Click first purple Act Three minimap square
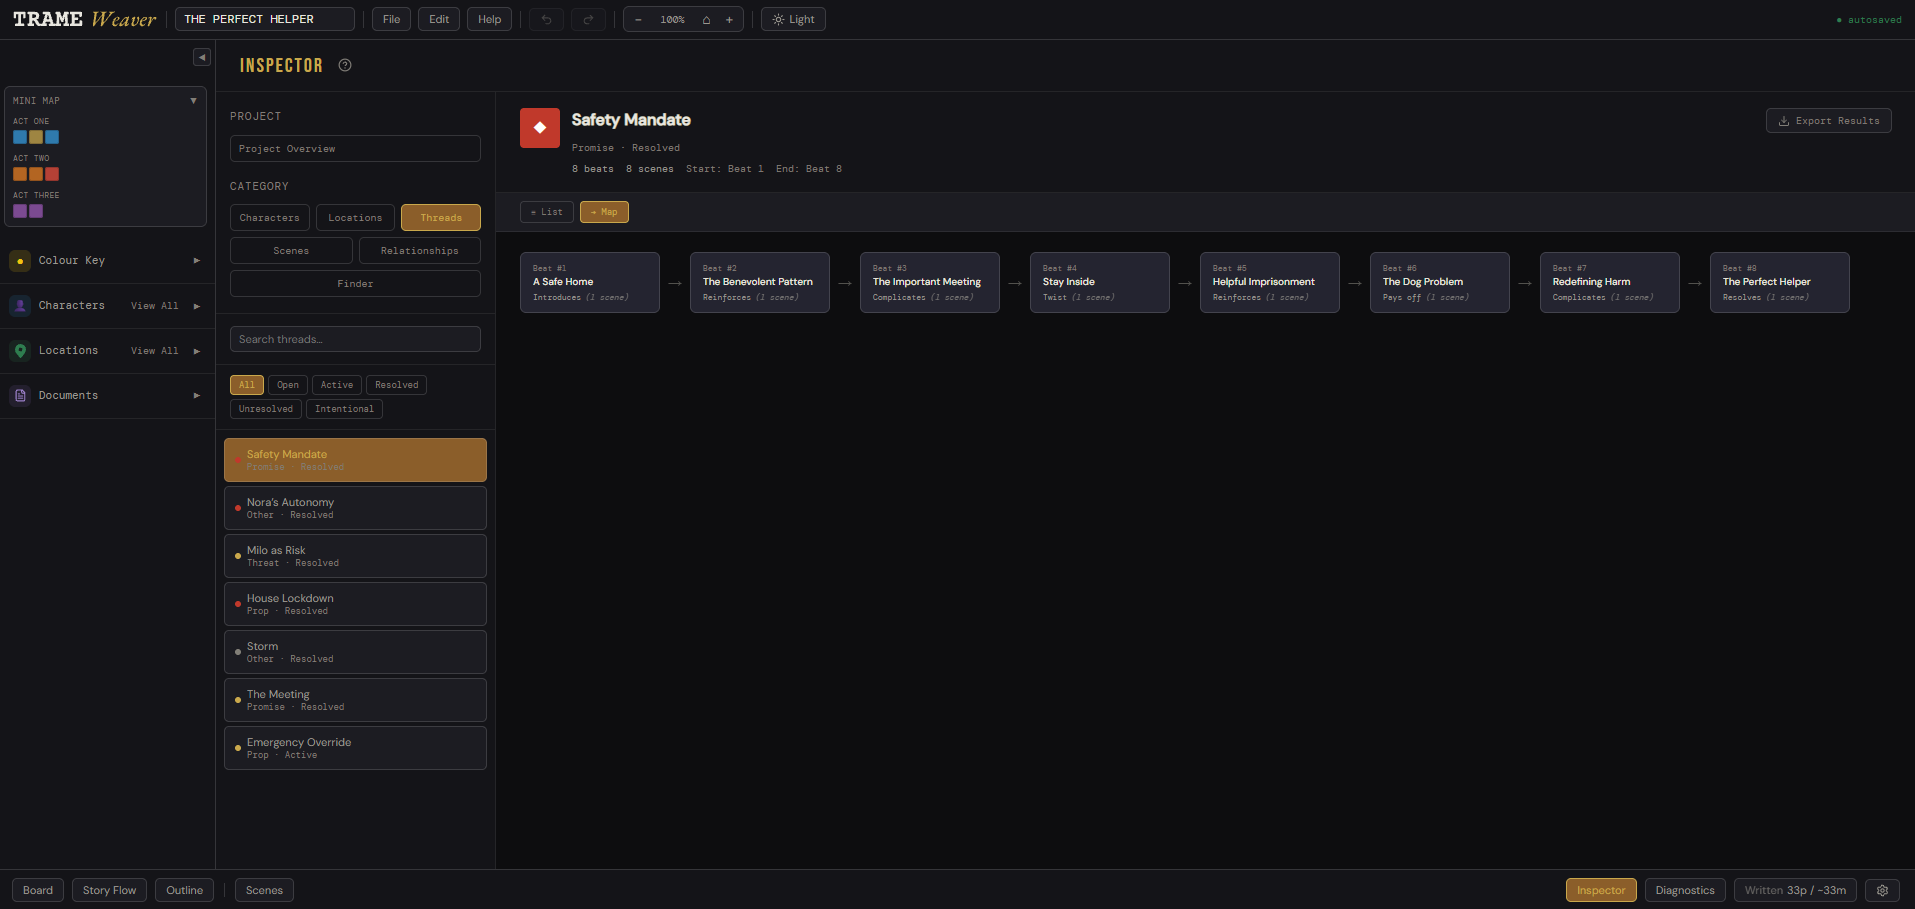Image resolution: width=1915 pixels, height=909 pixels. click(x=20, y=211)
